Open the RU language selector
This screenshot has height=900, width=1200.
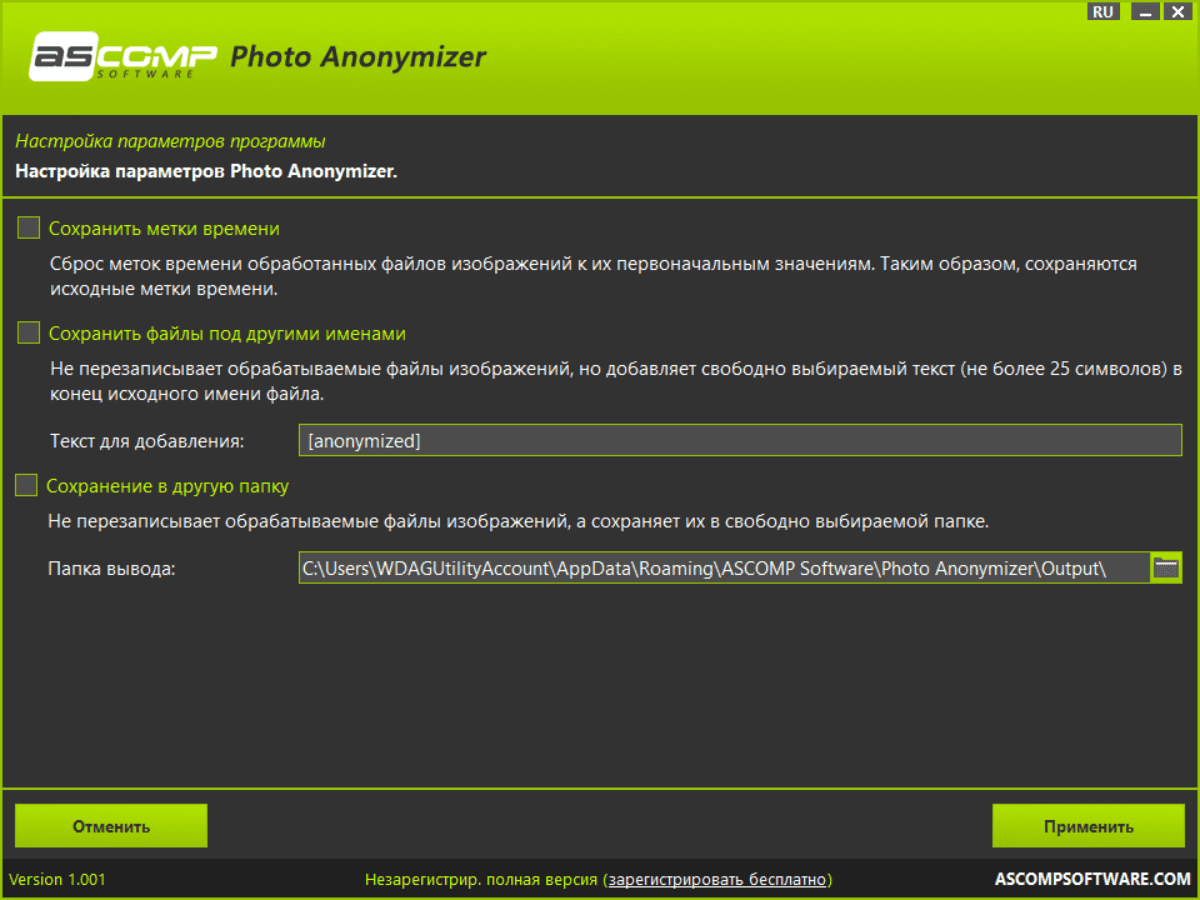[1103, 12]
